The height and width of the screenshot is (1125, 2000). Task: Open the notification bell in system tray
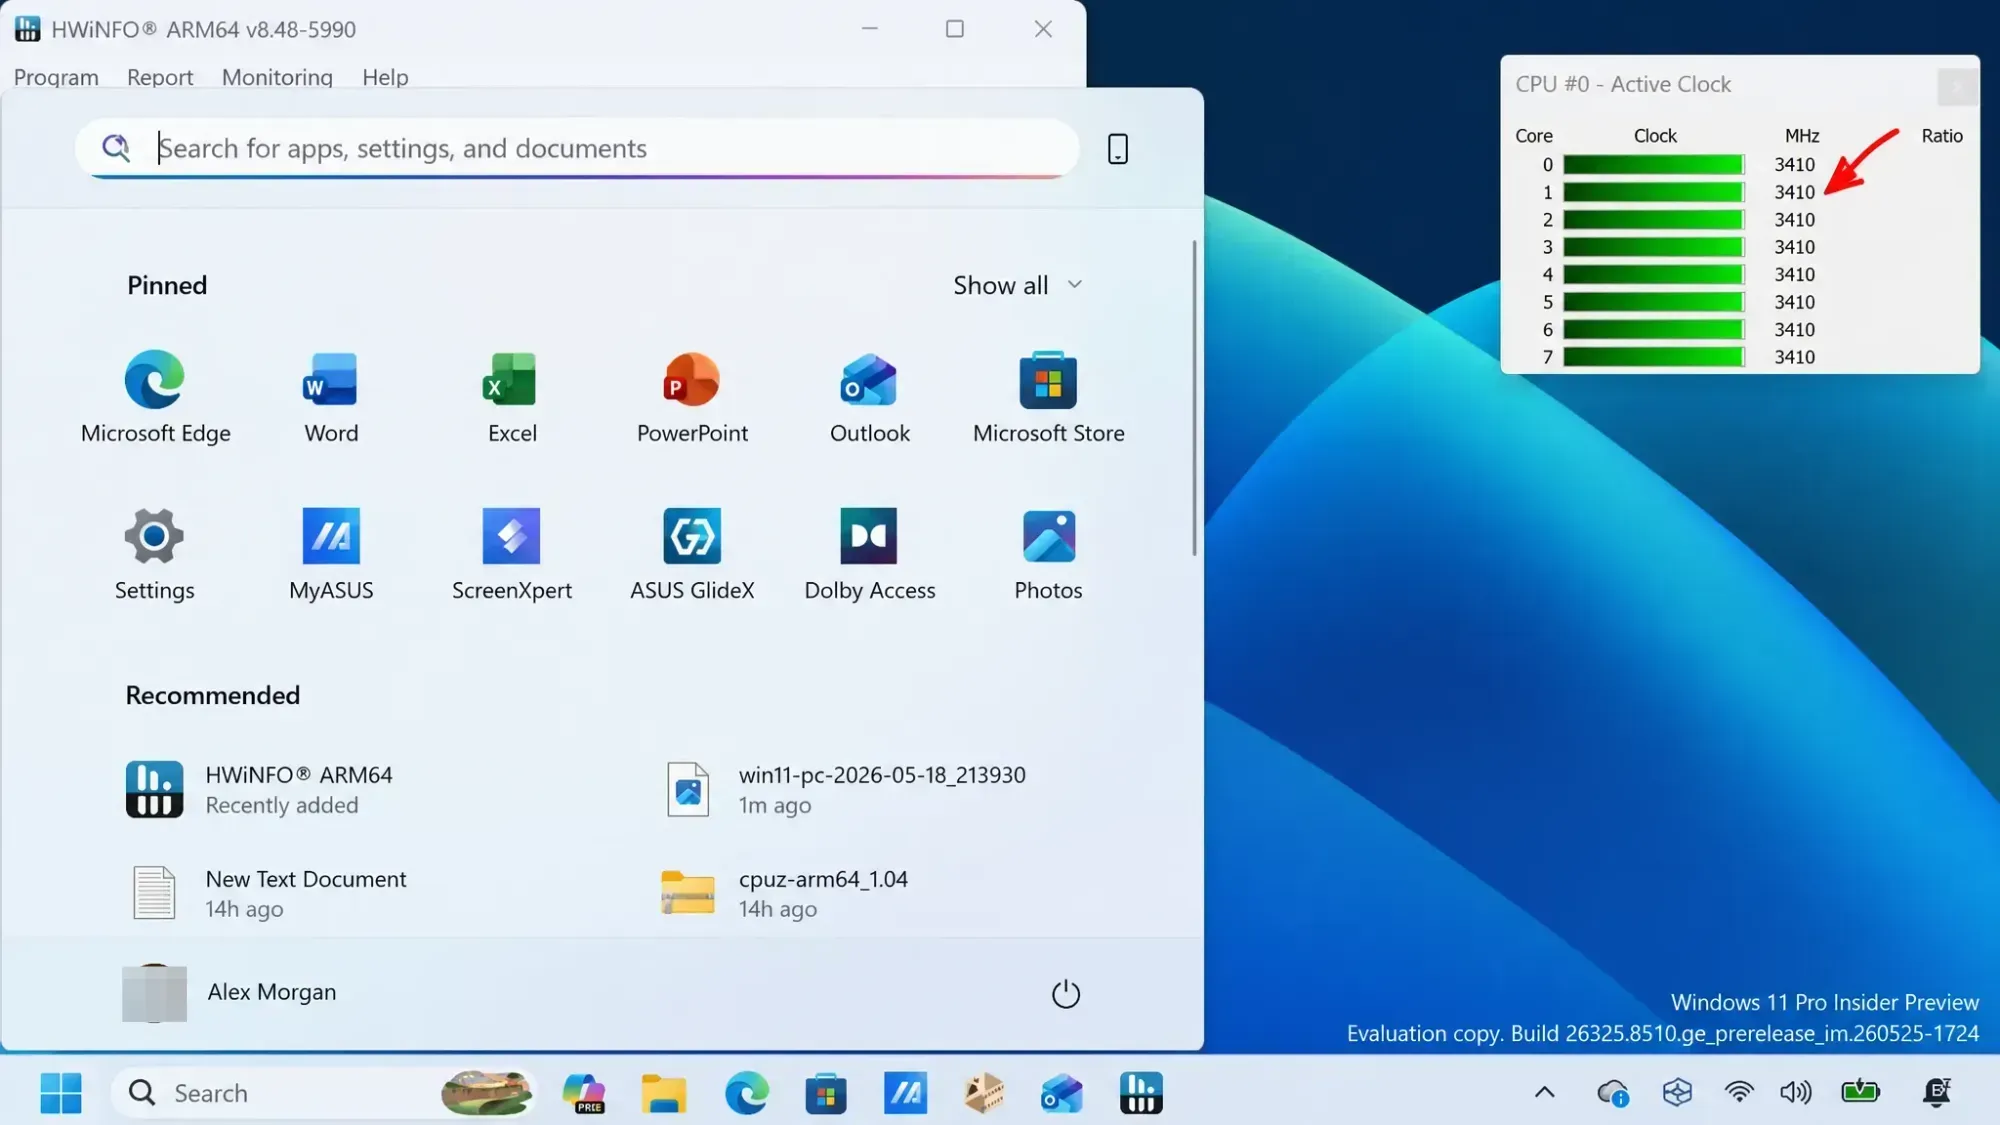[x=1937, y=1092]
